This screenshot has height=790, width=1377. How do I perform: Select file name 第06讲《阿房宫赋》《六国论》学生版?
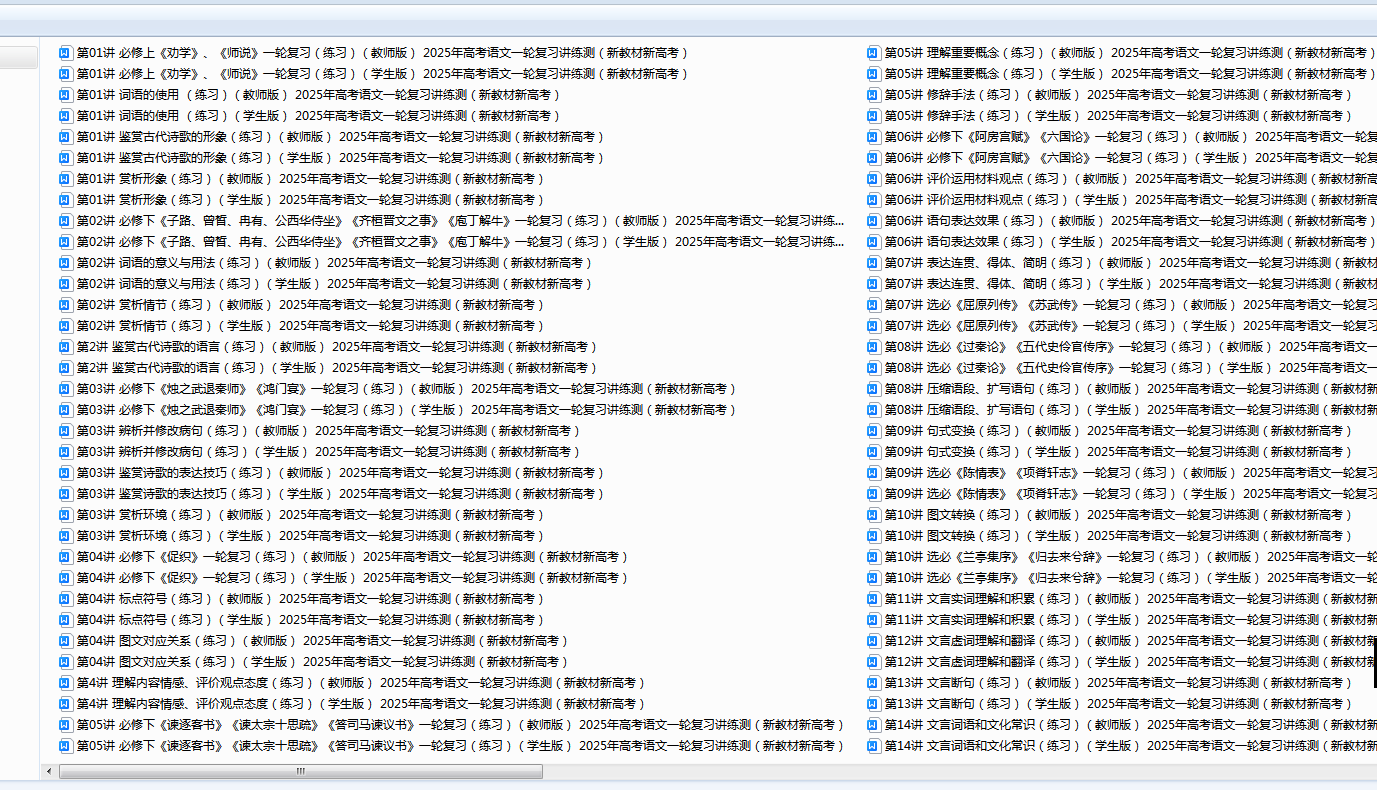pyautogui.click(x=1130, y=157)
